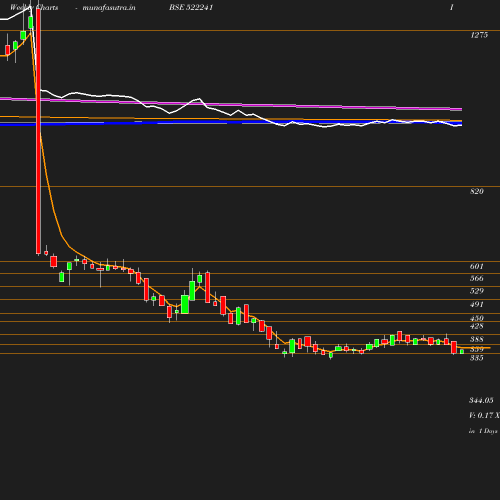Click the 601 price level label
The height and width of the screenshot is (500, 500).
point(477,266)
